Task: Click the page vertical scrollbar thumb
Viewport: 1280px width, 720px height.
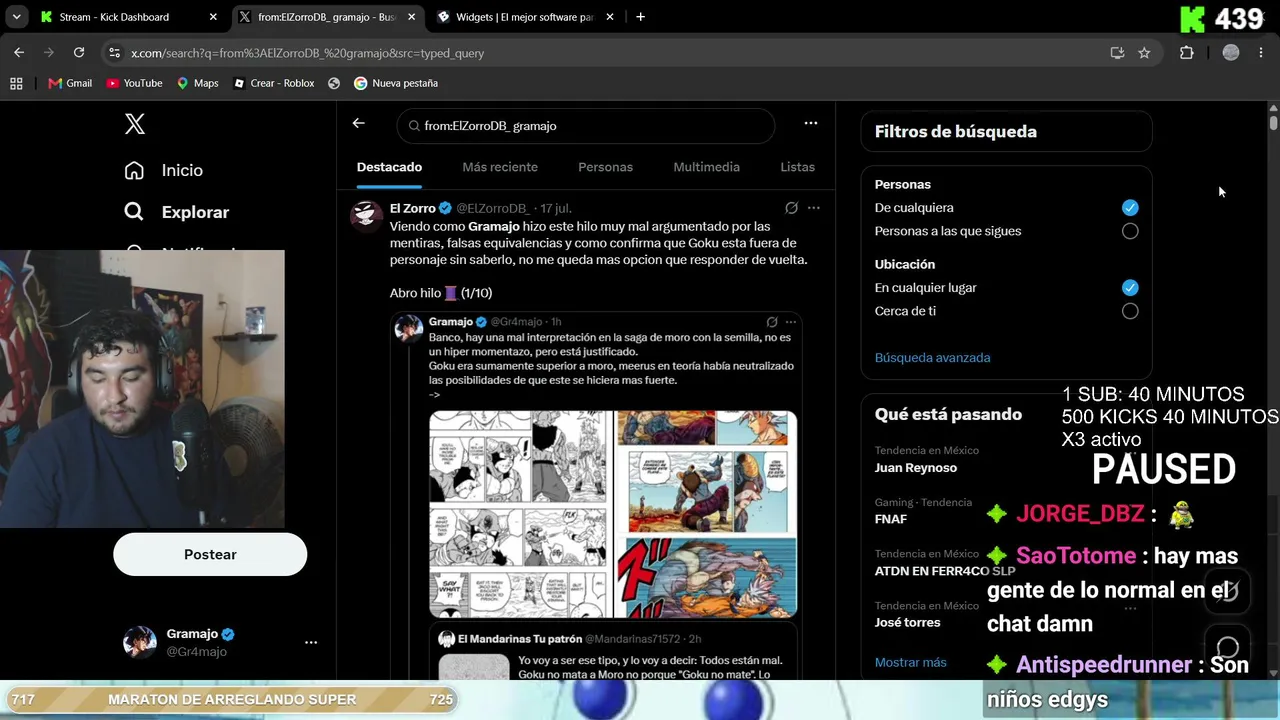Action: tap(1273, 121)
